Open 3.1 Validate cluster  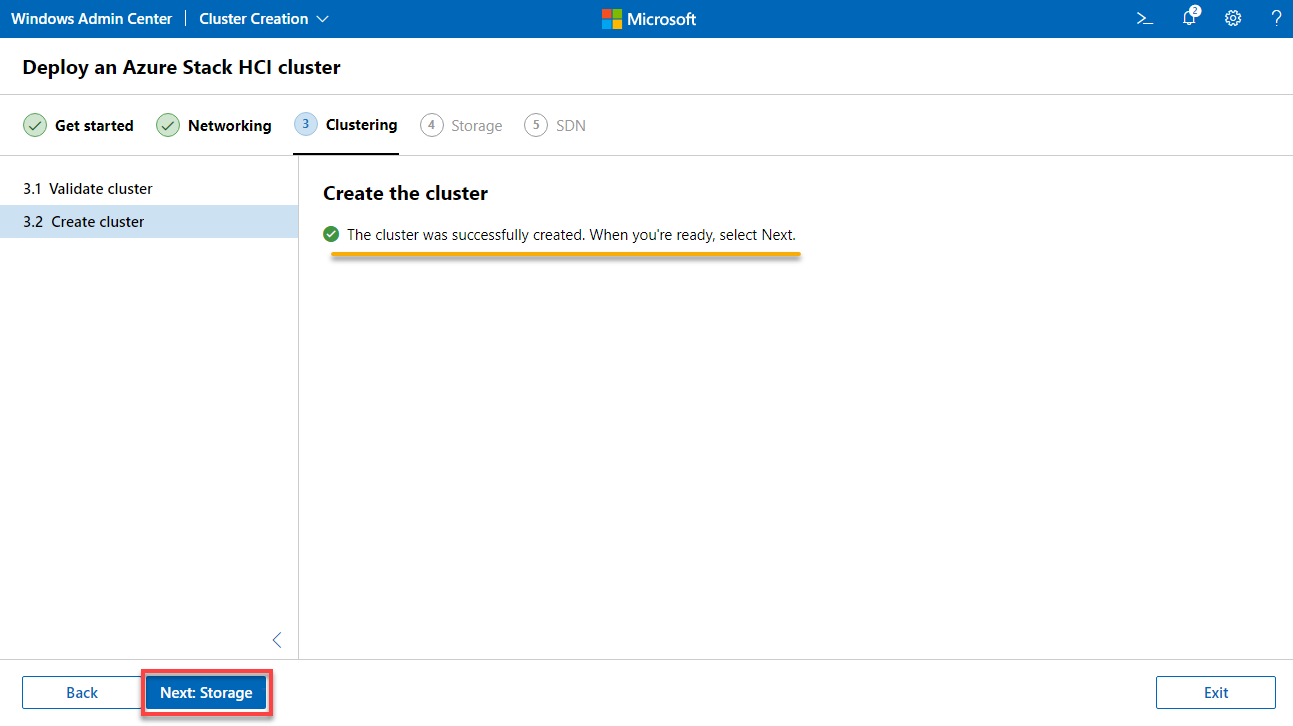pos(149,189)
